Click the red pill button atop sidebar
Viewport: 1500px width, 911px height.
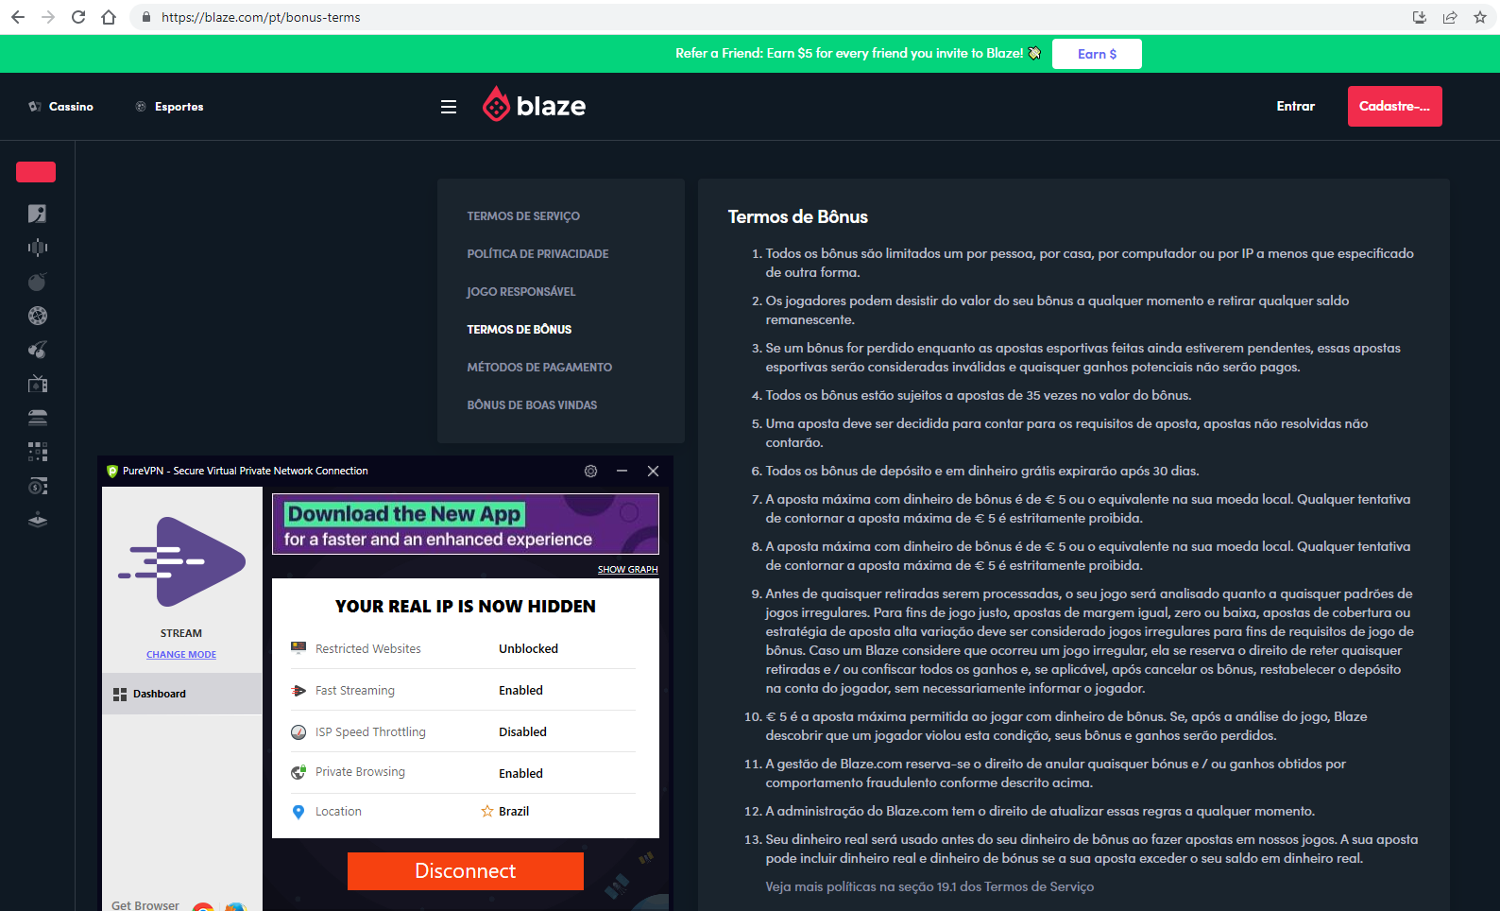click(36, 172)
